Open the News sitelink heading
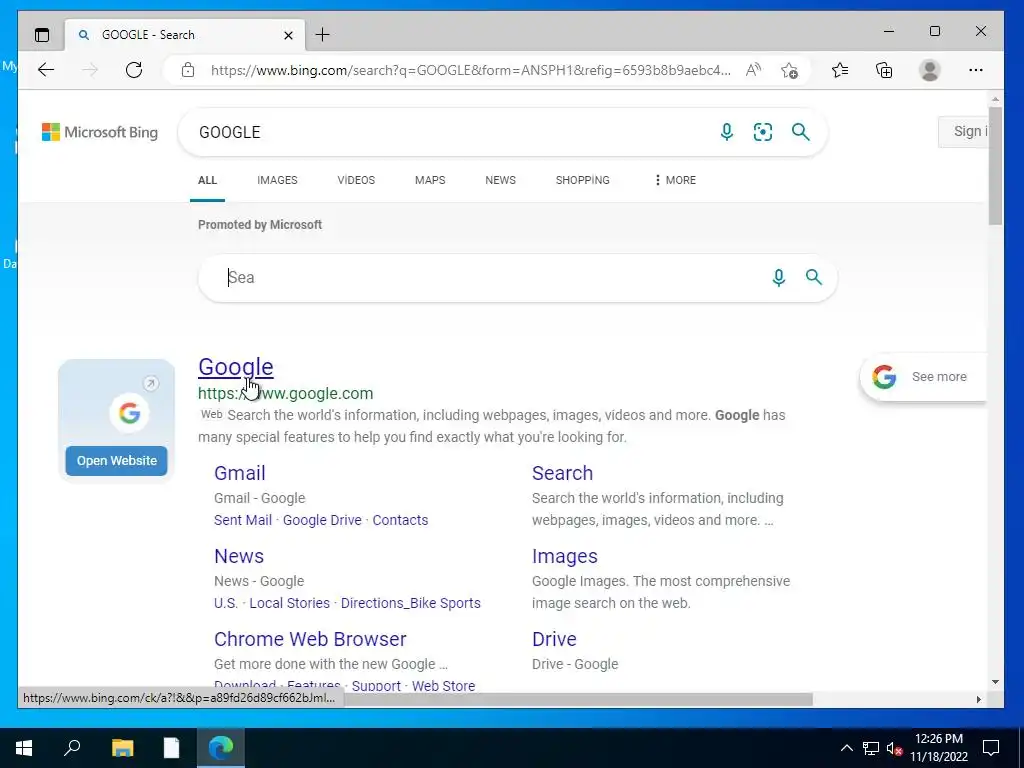This screenshot has width=1024, height=768. pyautogui.click(x=239, y=556)
